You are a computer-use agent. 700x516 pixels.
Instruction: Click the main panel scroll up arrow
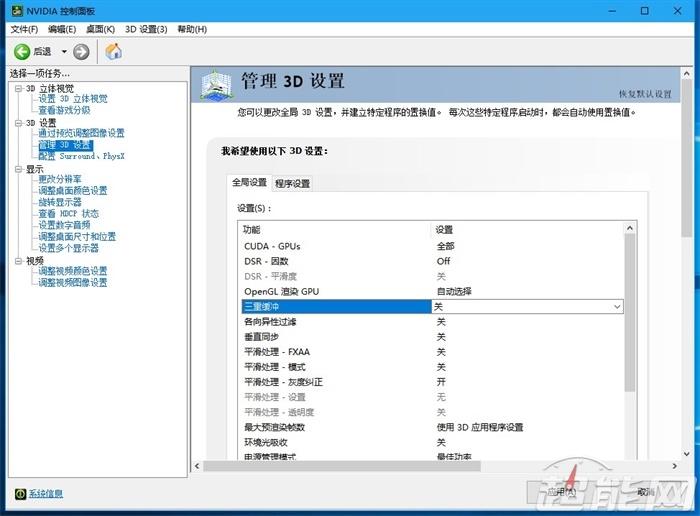click(x=687, y=73)
